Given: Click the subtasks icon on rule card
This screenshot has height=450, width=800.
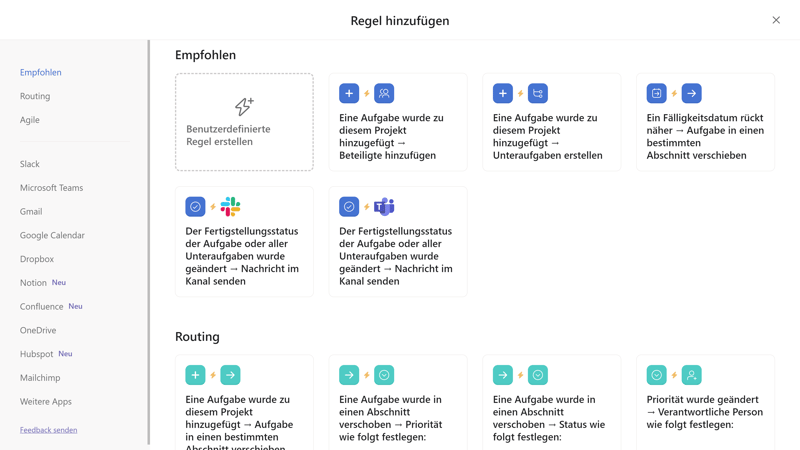Looking at the screenshot, I should pos(538,93).
